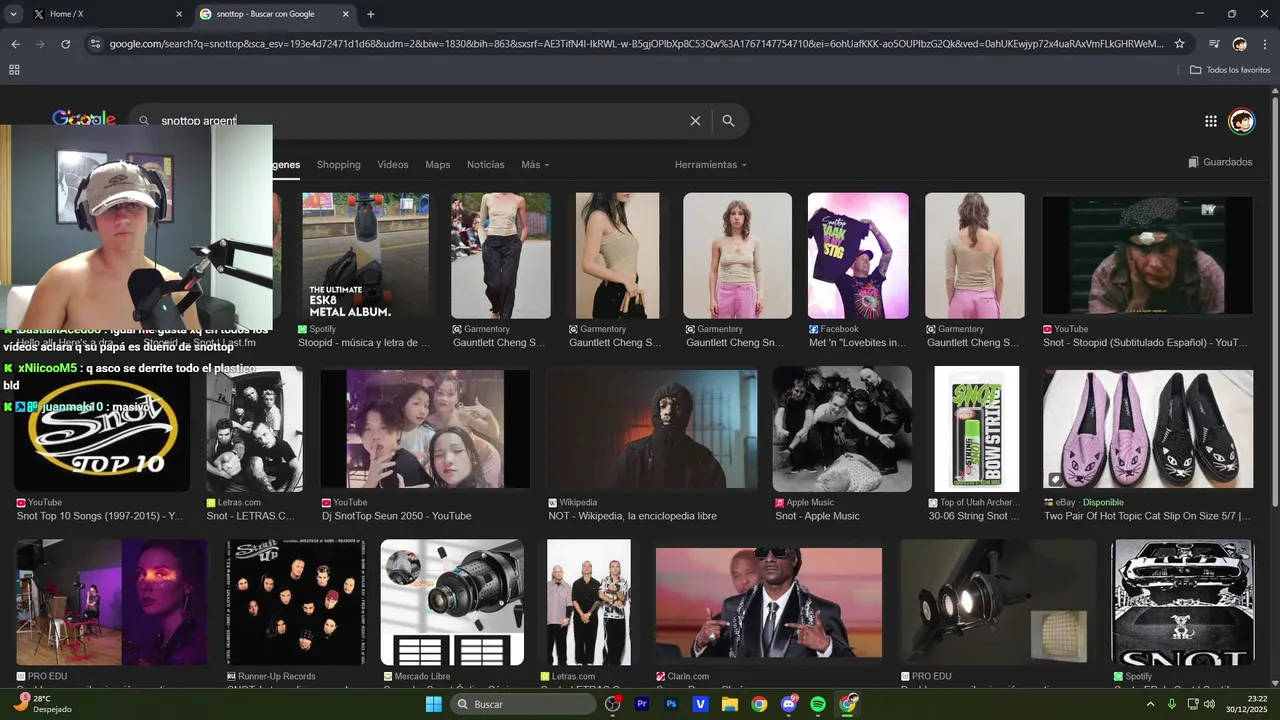Show hidden system tray icons chevron
Image resolution: width=1280 pixels, height=720 pixels.
[x=1150, y=704]
